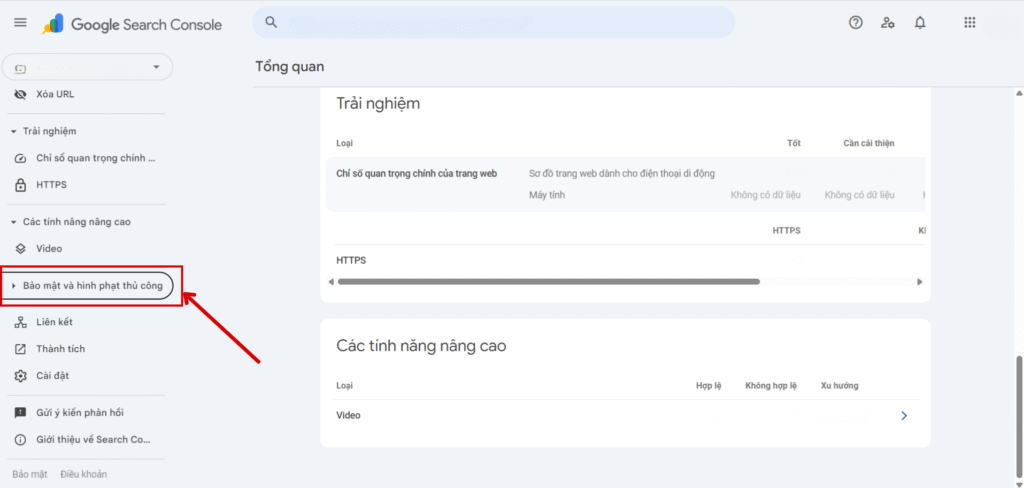Open Gửi ý kiến phản hồi

pos(80,413)
